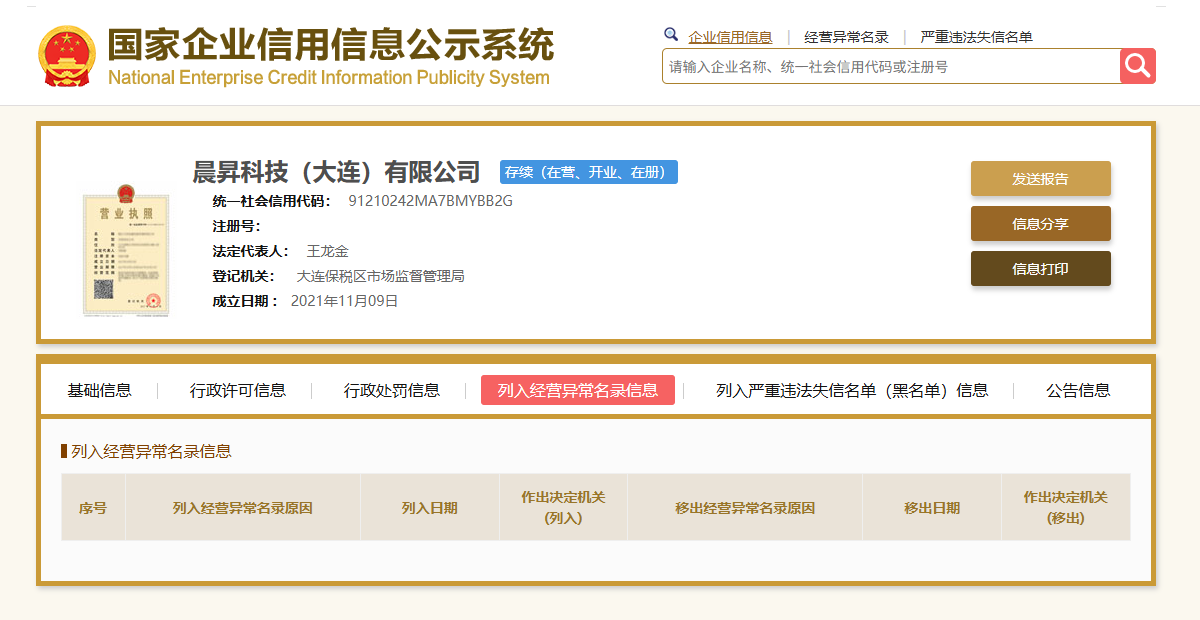1200x620 pixels.
Task: Open the 行政许可信息 tab
Action: point(238,390)
